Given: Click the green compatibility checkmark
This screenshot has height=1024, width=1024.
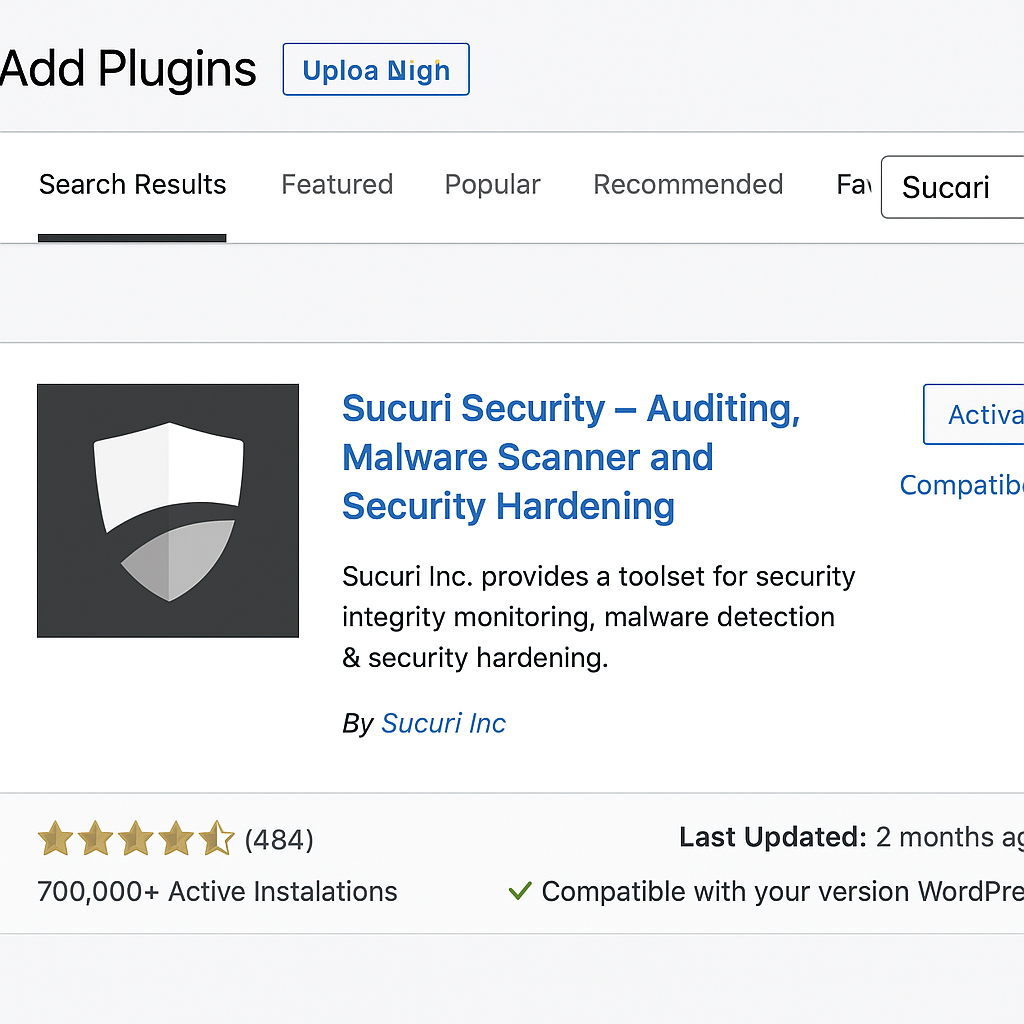Looking at the screenshot, I should pyautogui.click(x=520, y=890).
